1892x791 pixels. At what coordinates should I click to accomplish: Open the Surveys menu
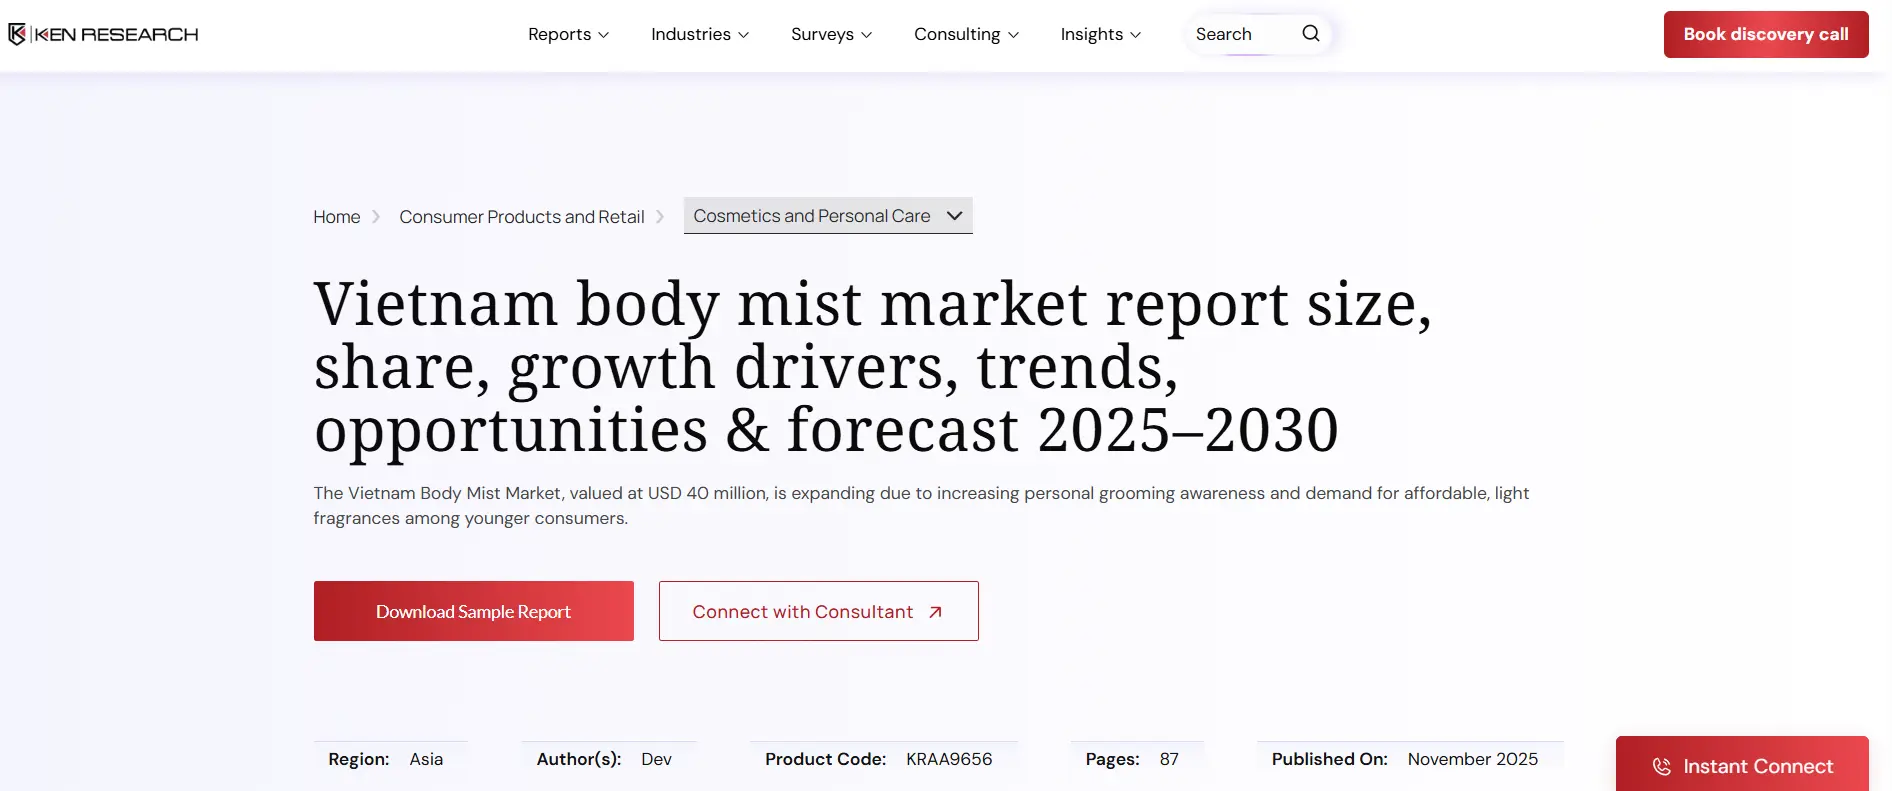[x=831, y=34]
